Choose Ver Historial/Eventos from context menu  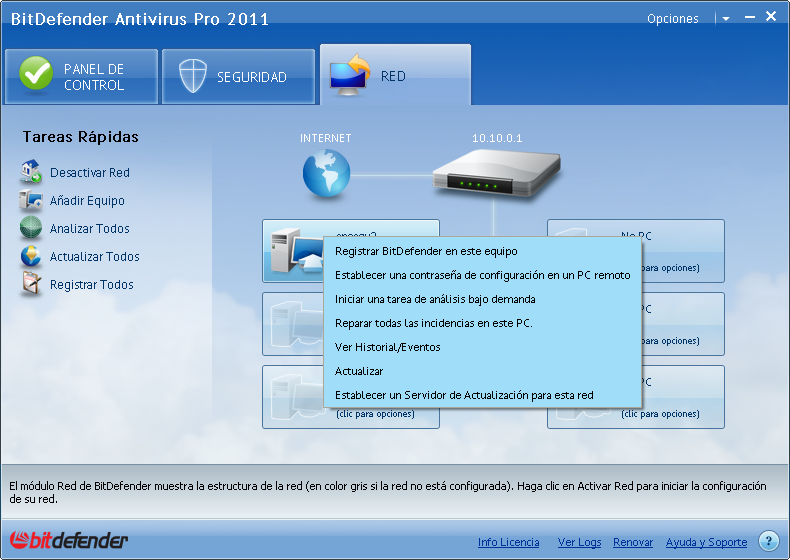click(x=387, y=347)
